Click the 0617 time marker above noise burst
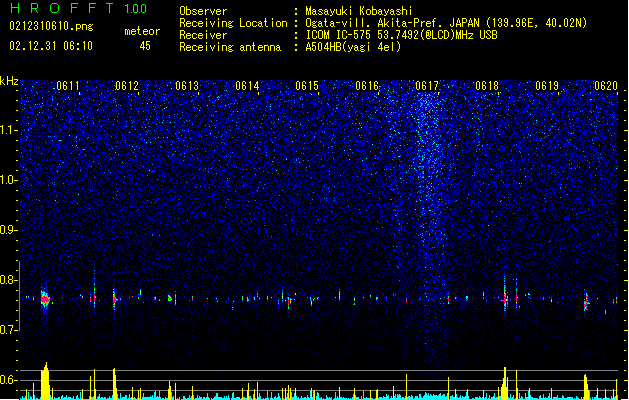Viewport: 629px width, 400px height. click(x=427, y=86)
